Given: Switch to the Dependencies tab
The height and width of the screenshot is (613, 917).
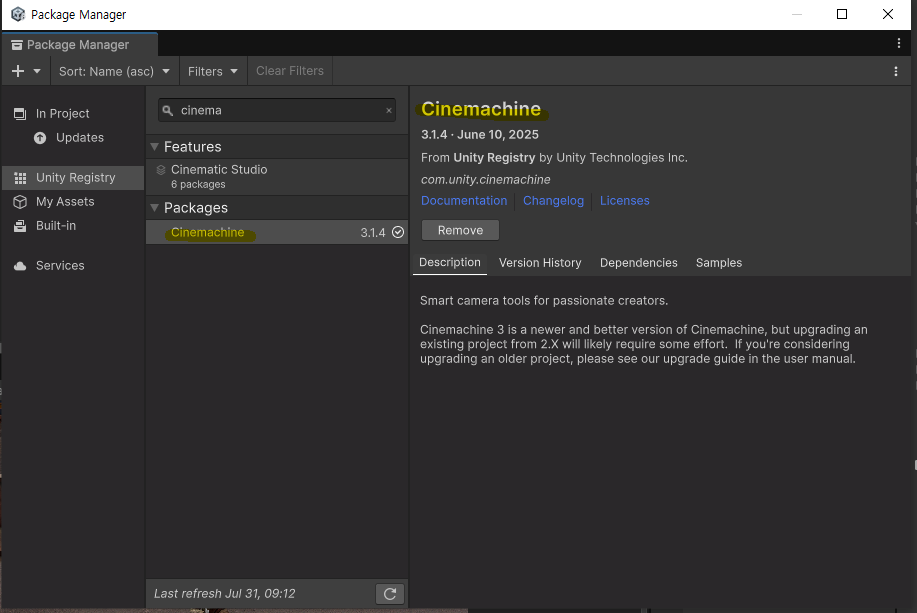Looking at the screenshot, I should click(639, 263).
